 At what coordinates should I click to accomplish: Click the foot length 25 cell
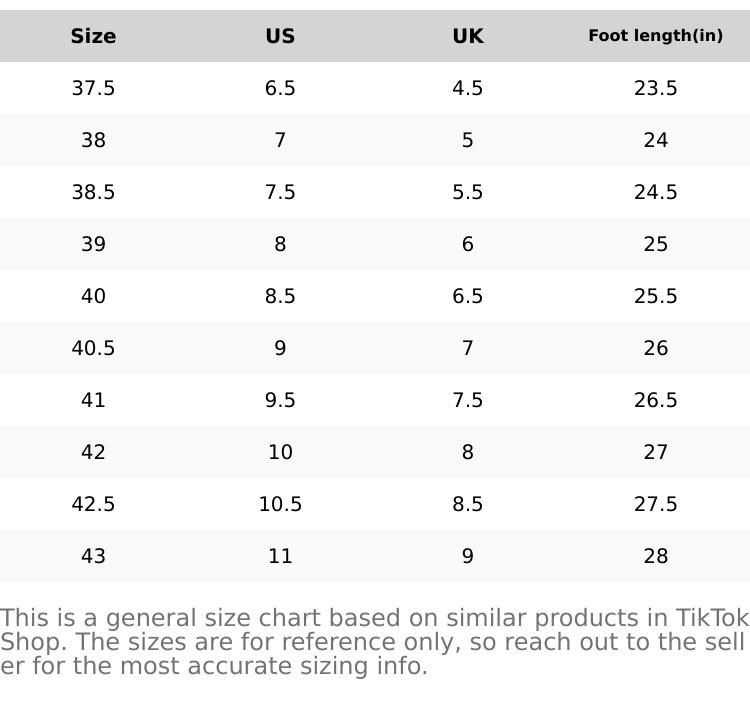655,245
